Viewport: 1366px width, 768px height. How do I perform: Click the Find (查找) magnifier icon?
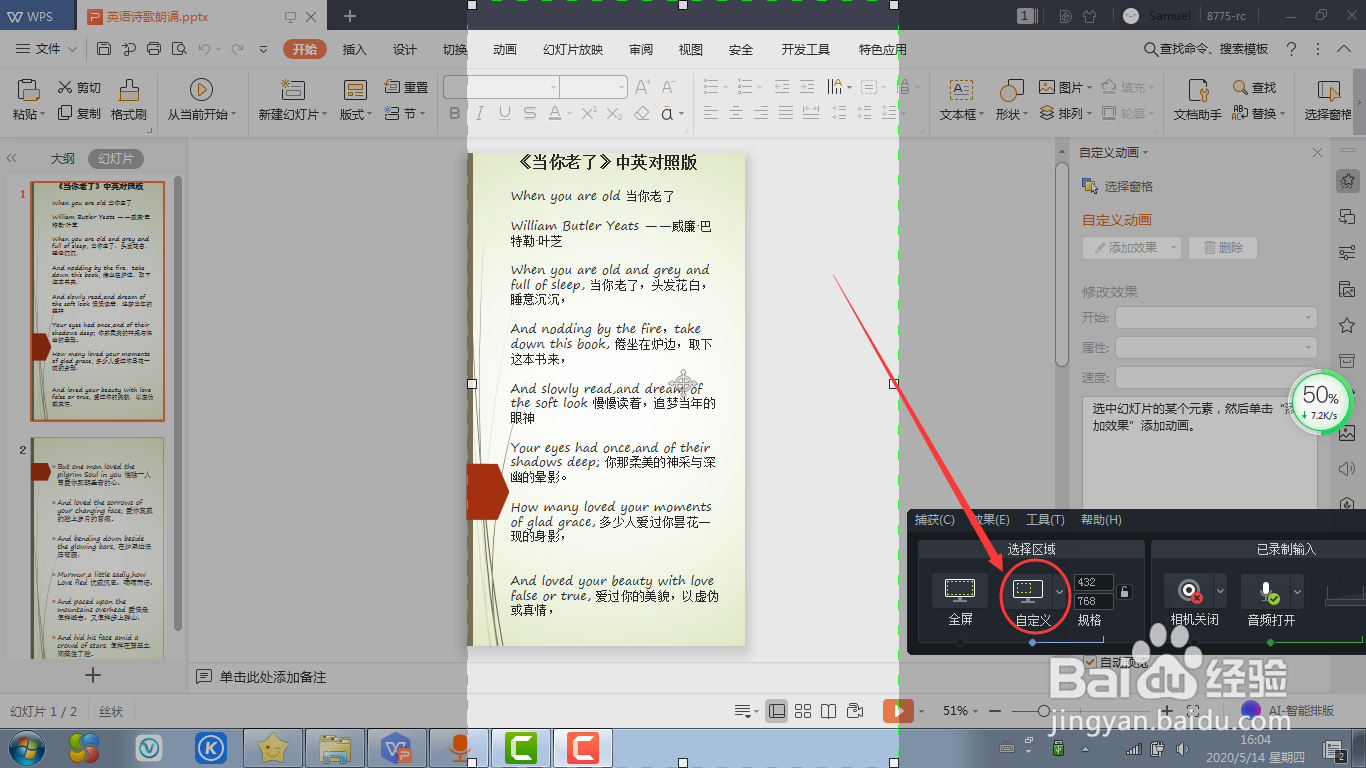[1240, 87]
